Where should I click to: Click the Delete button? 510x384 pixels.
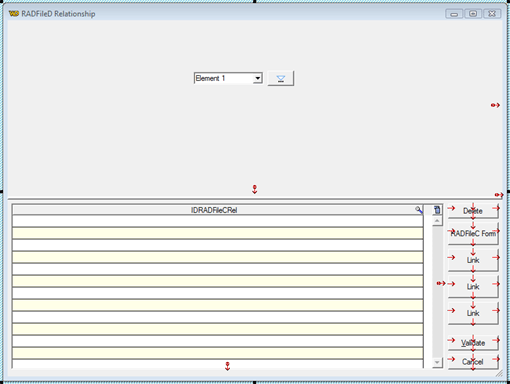tap(473, 211)
